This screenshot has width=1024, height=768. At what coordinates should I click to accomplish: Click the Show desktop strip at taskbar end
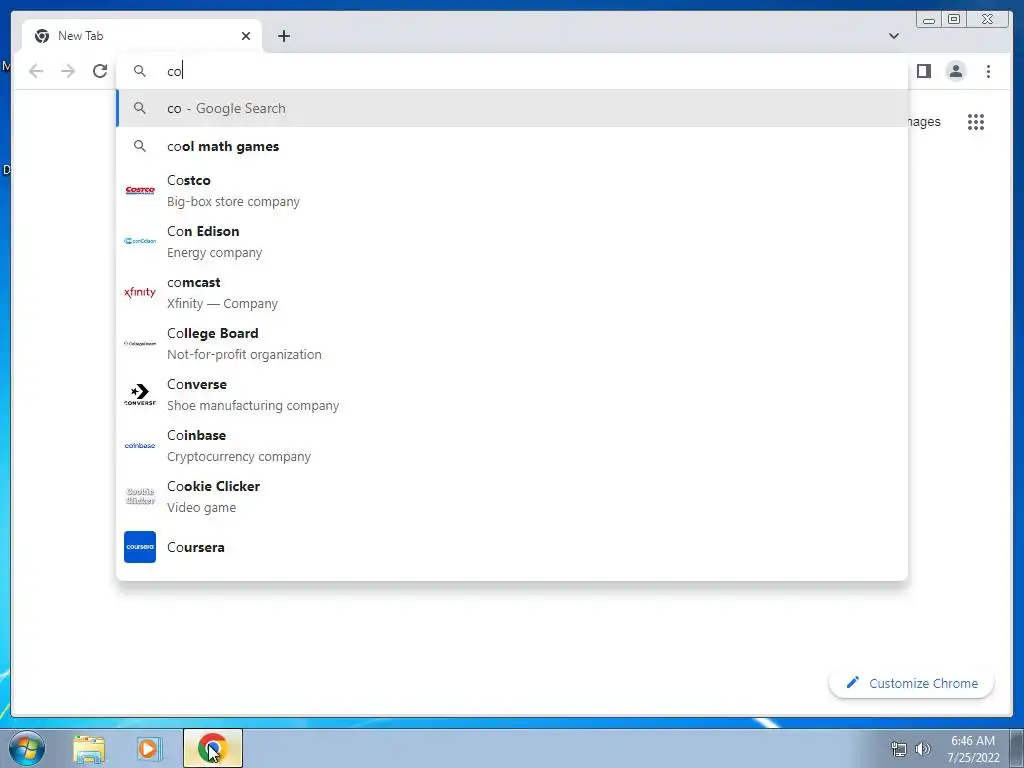[x=1017, y=748]
